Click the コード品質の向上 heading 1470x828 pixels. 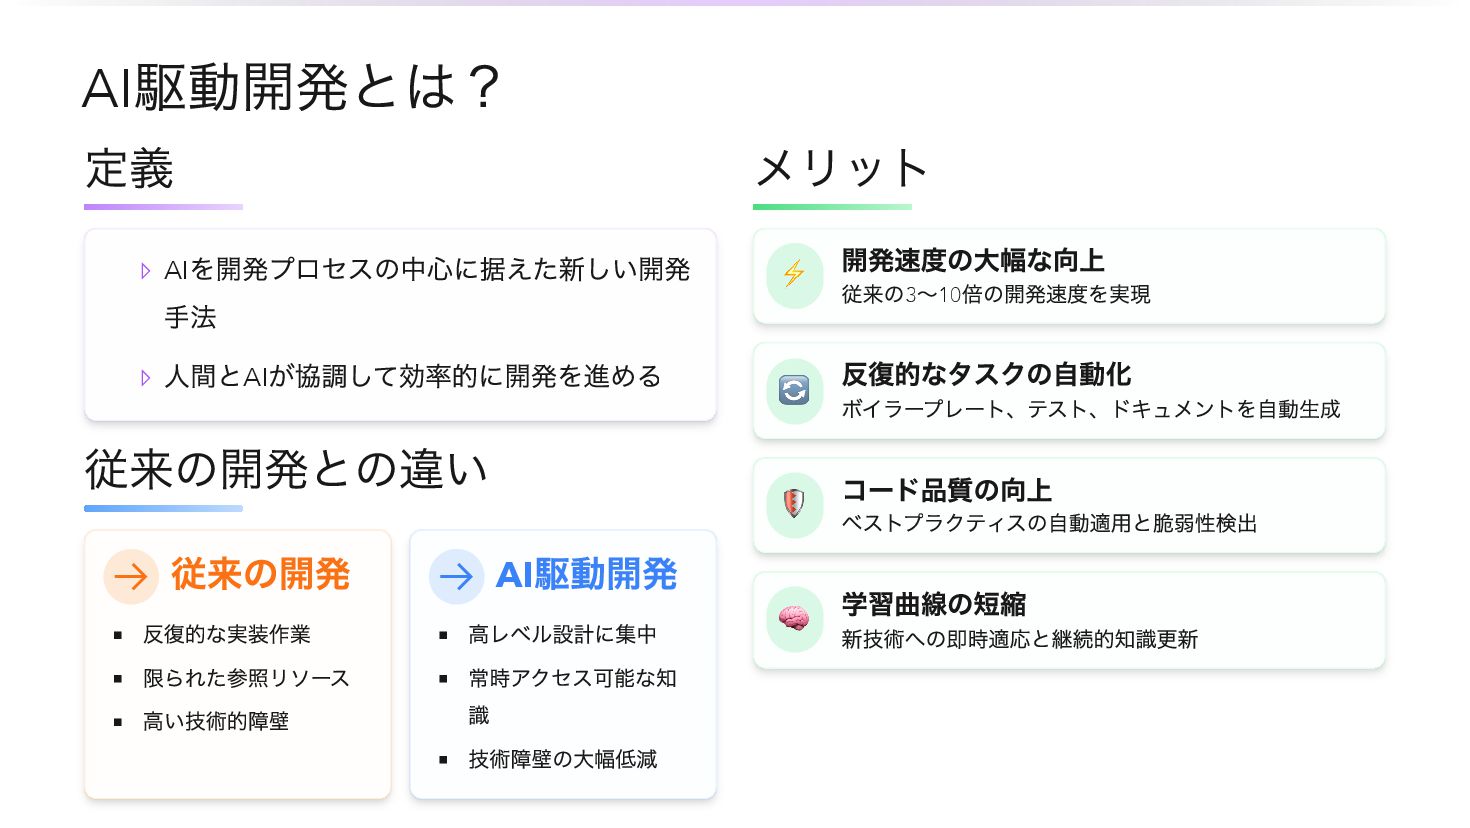pos(946,490)
